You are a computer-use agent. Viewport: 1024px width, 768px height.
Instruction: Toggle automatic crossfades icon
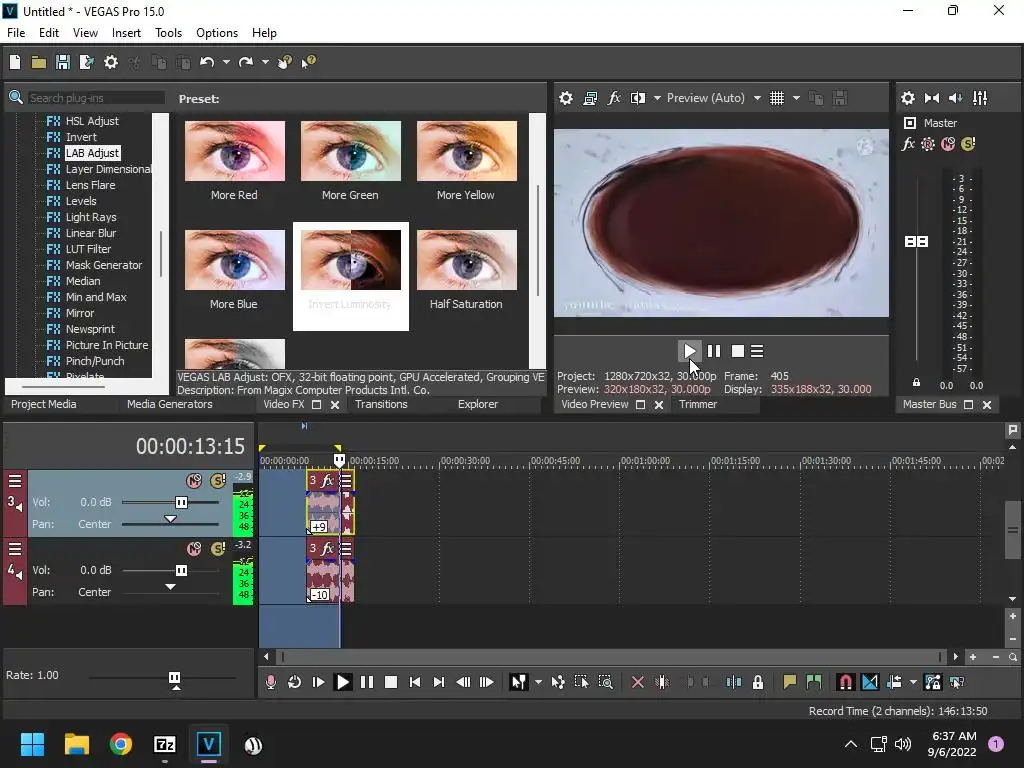[870, 682]
